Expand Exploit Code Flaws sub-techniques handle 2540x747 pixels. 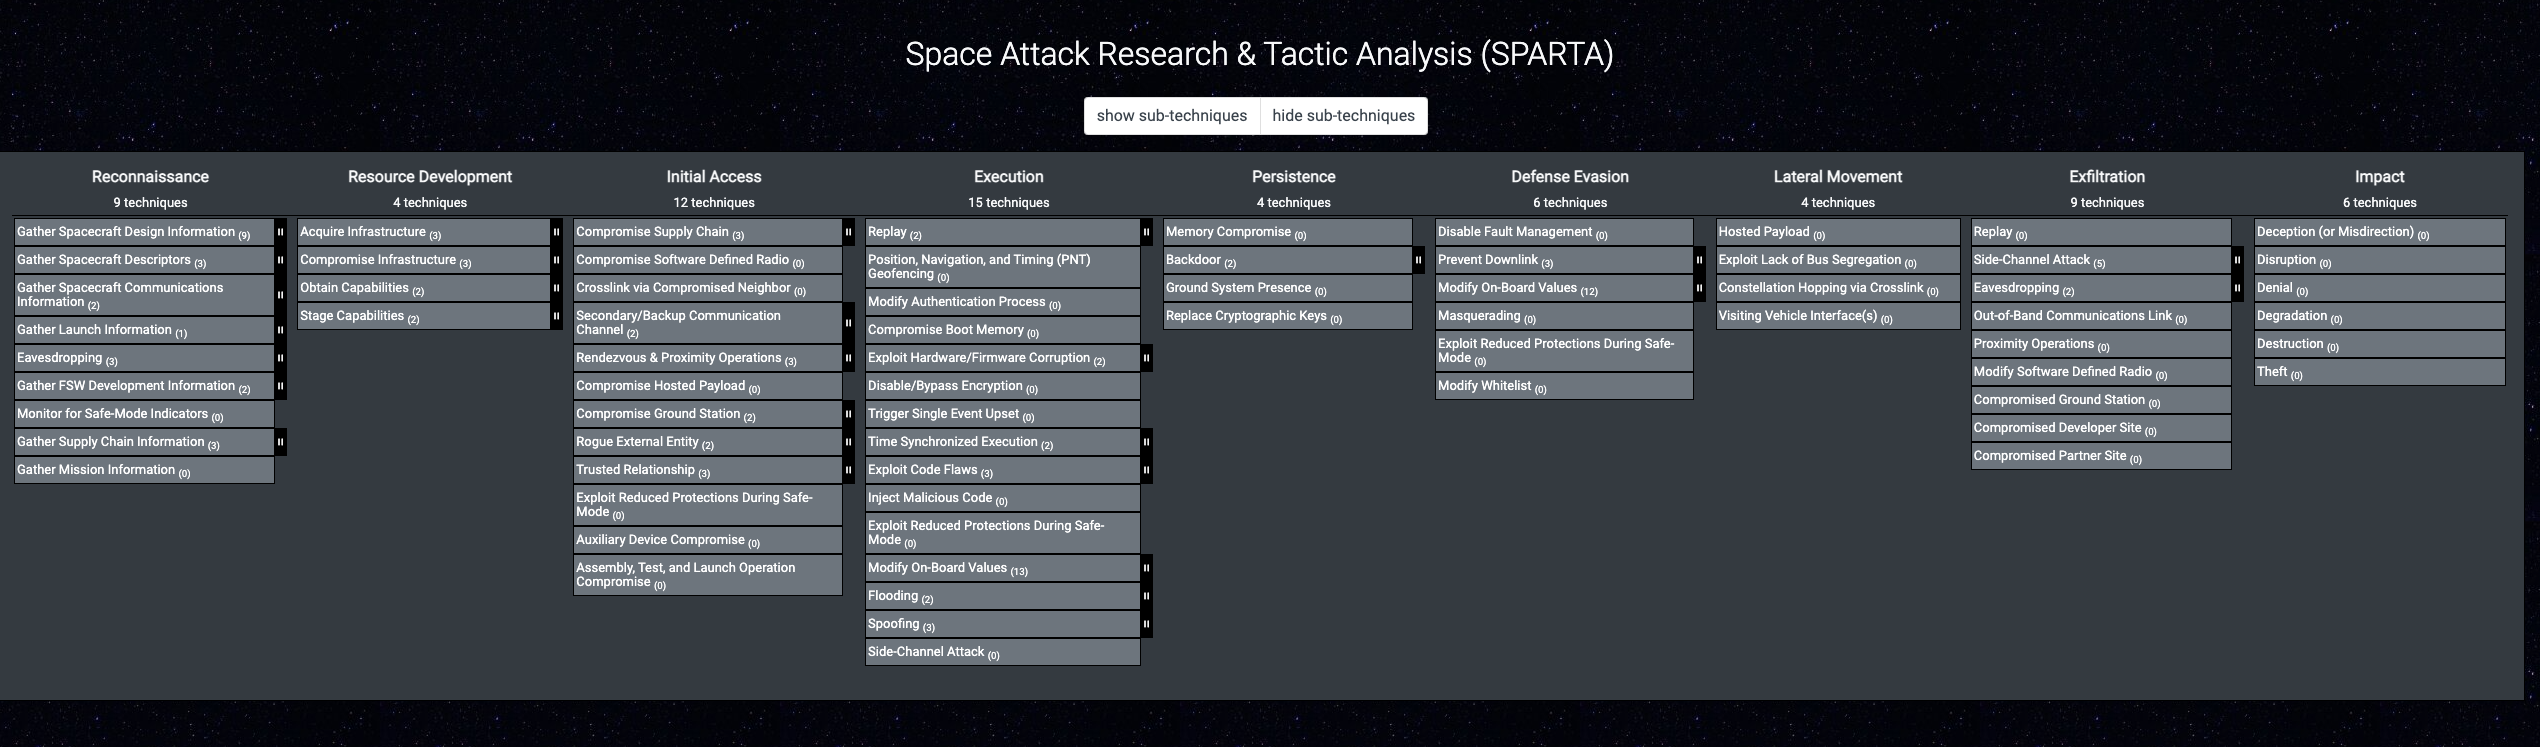coord(1146,470)
